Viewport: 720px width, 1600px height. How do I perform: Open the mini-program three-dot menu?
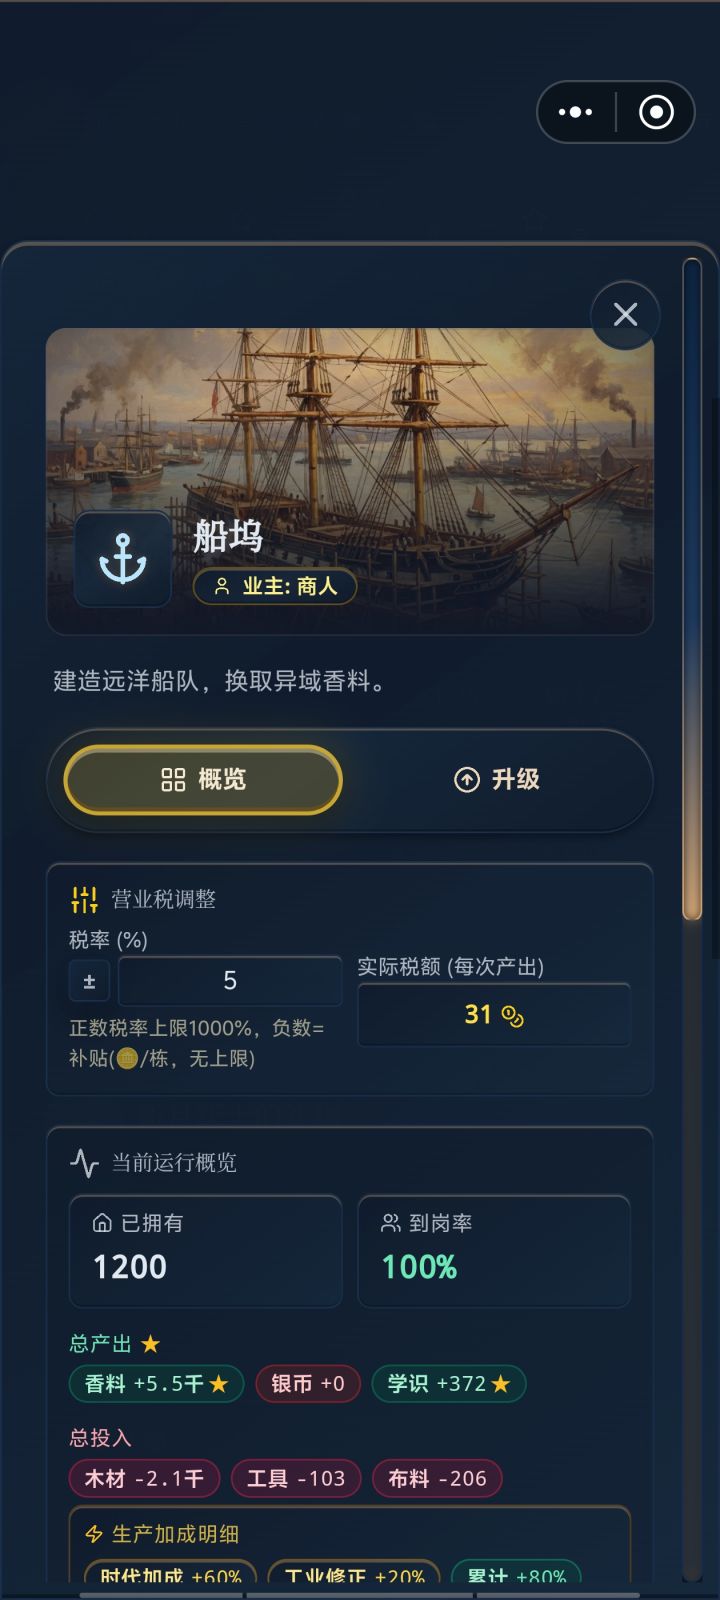coord(575,112)
